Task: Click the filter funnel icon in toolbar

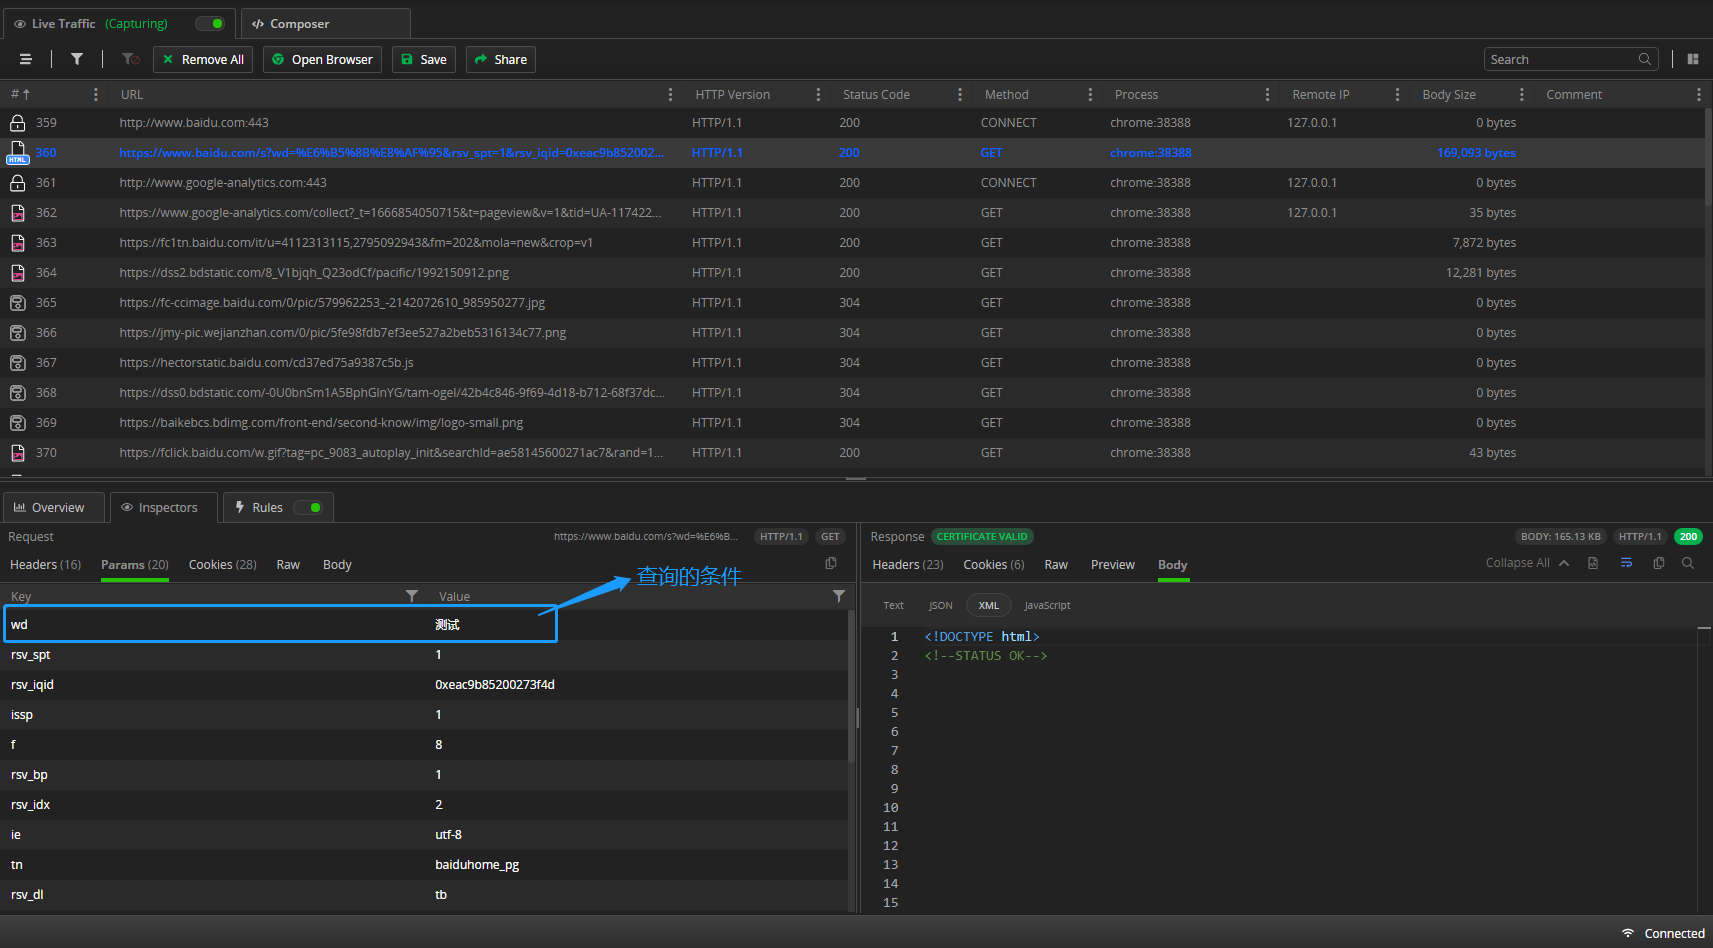Action: pos(77,60)
